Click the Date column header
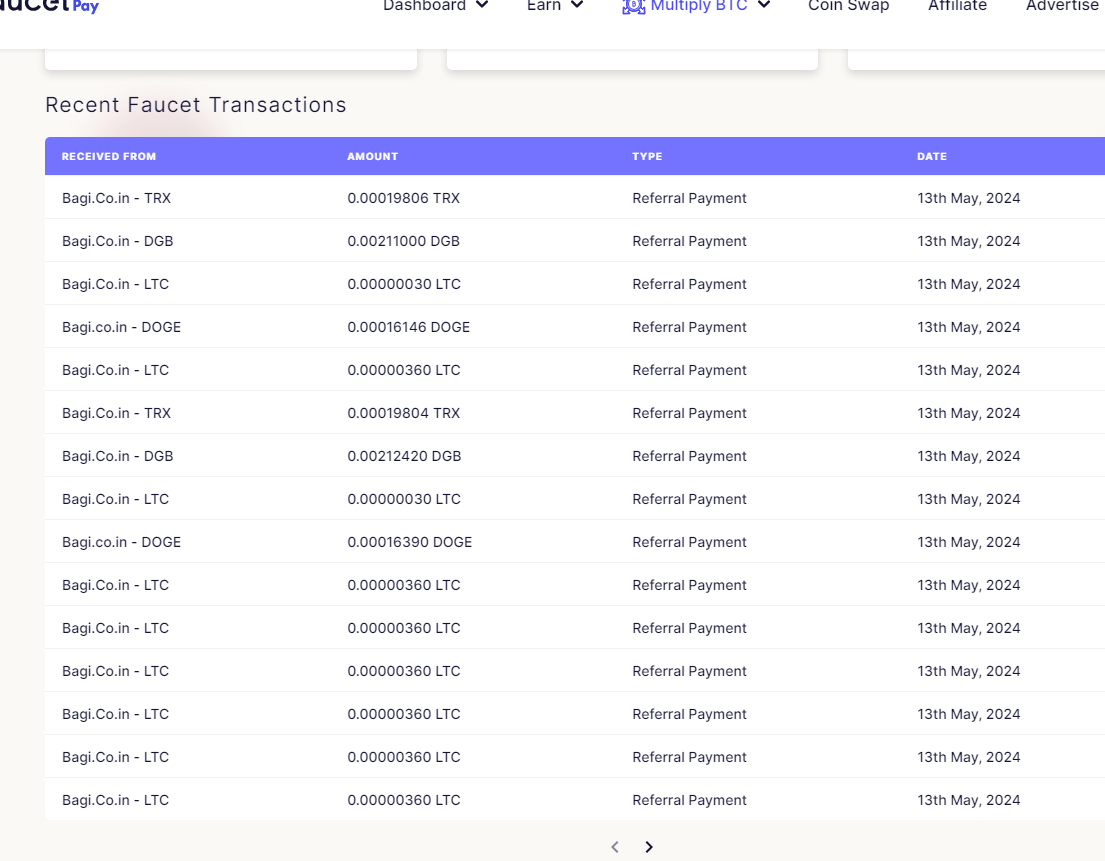The height and width of the screenshot is (861, 1105). pyautogui.click(x=932, y=156)
